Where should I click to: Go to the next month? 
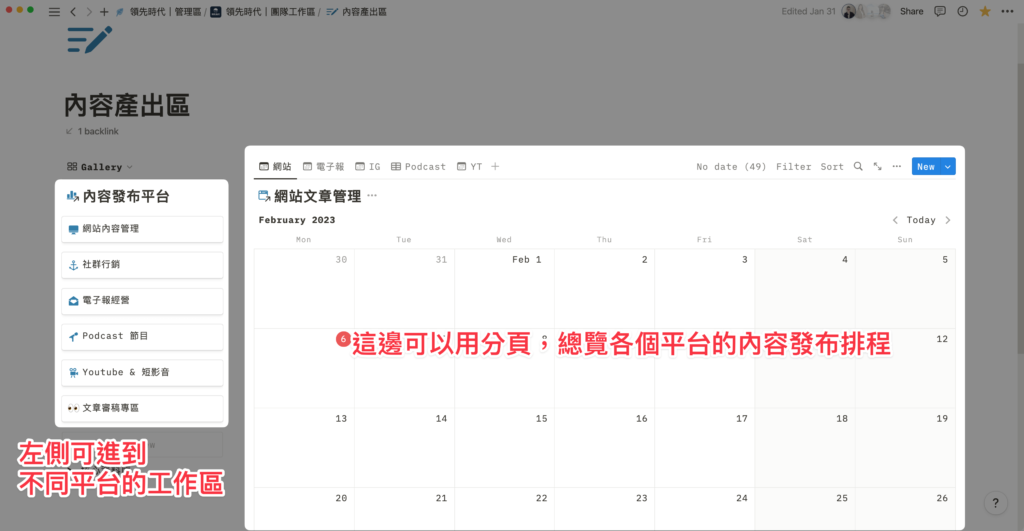point(948,220)
